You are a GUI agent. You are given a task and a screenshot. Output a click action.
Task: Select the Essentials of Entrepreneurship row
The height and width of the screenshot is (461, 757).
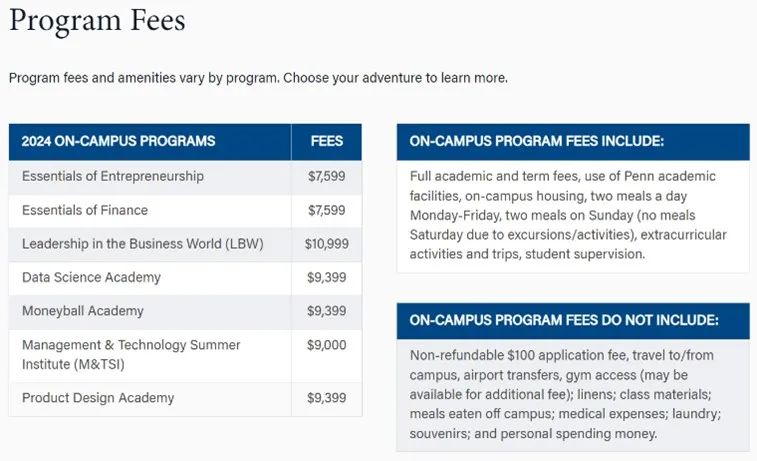coord(185,177)
